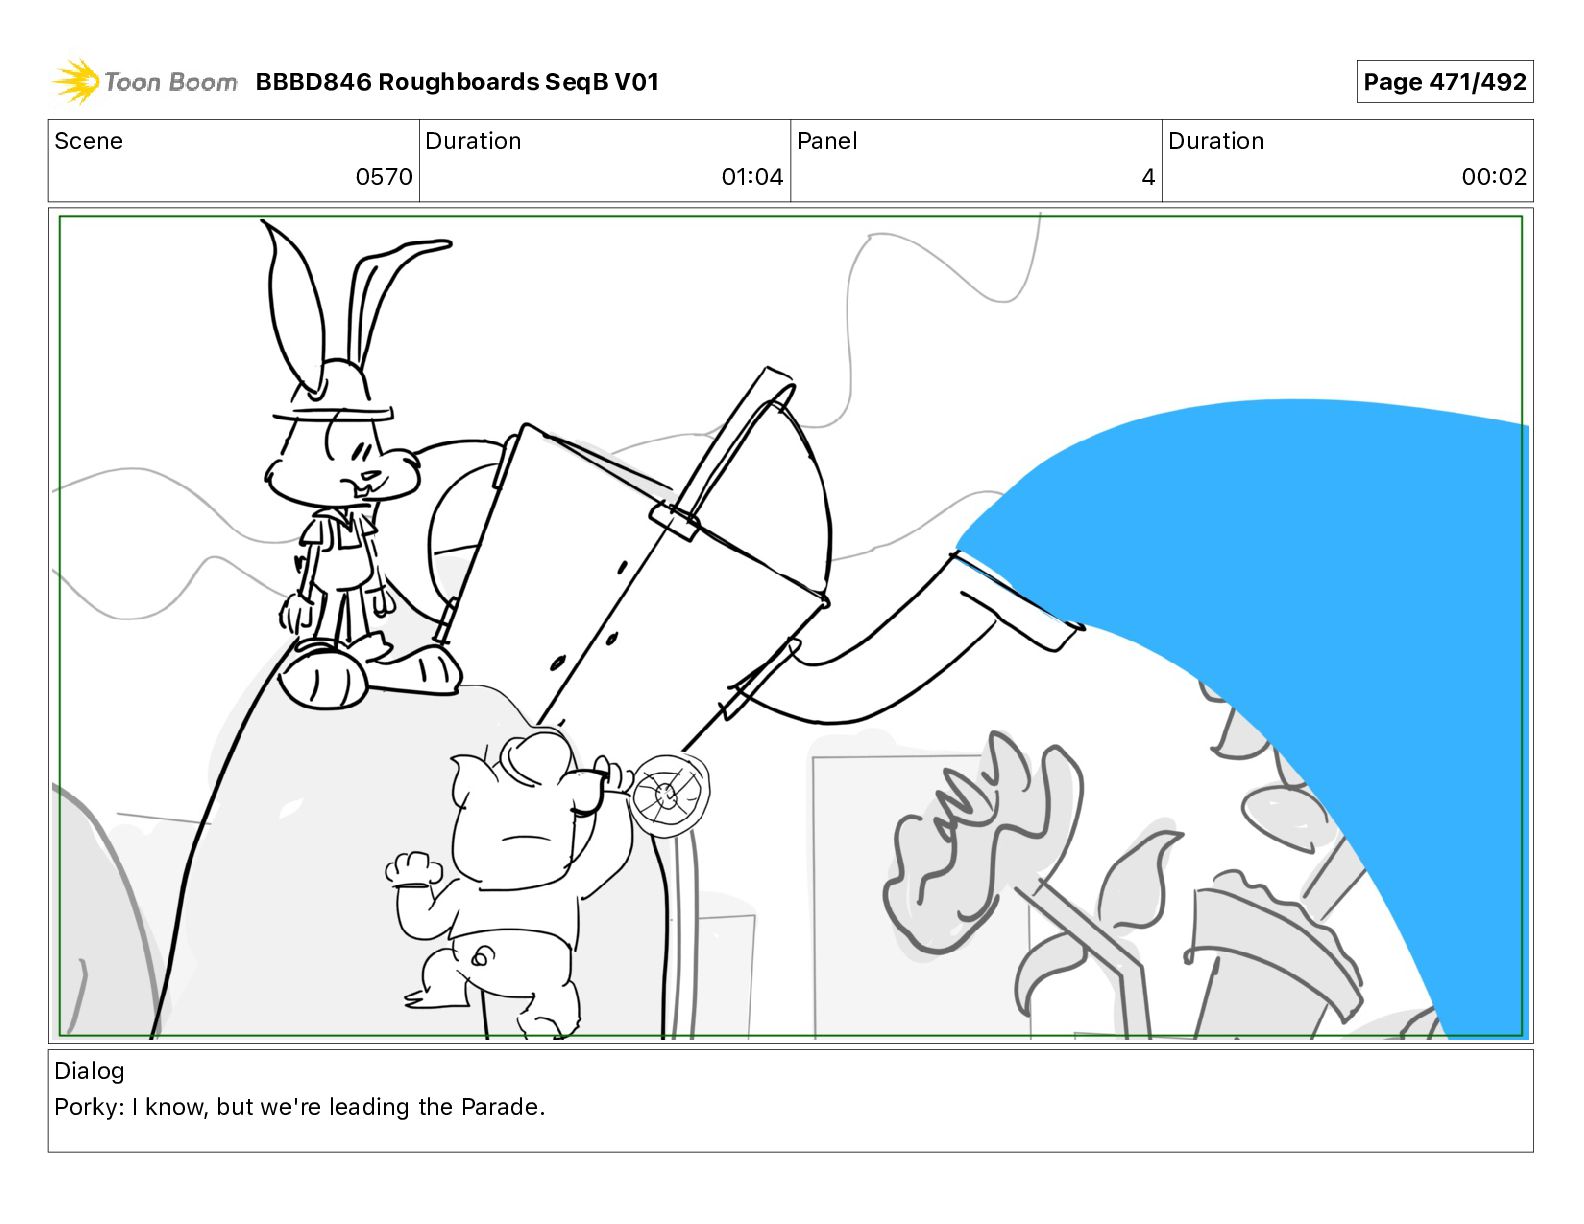Select the title 'BBBD846 Roughboards SeqB V01'

[x=457, y=82]
